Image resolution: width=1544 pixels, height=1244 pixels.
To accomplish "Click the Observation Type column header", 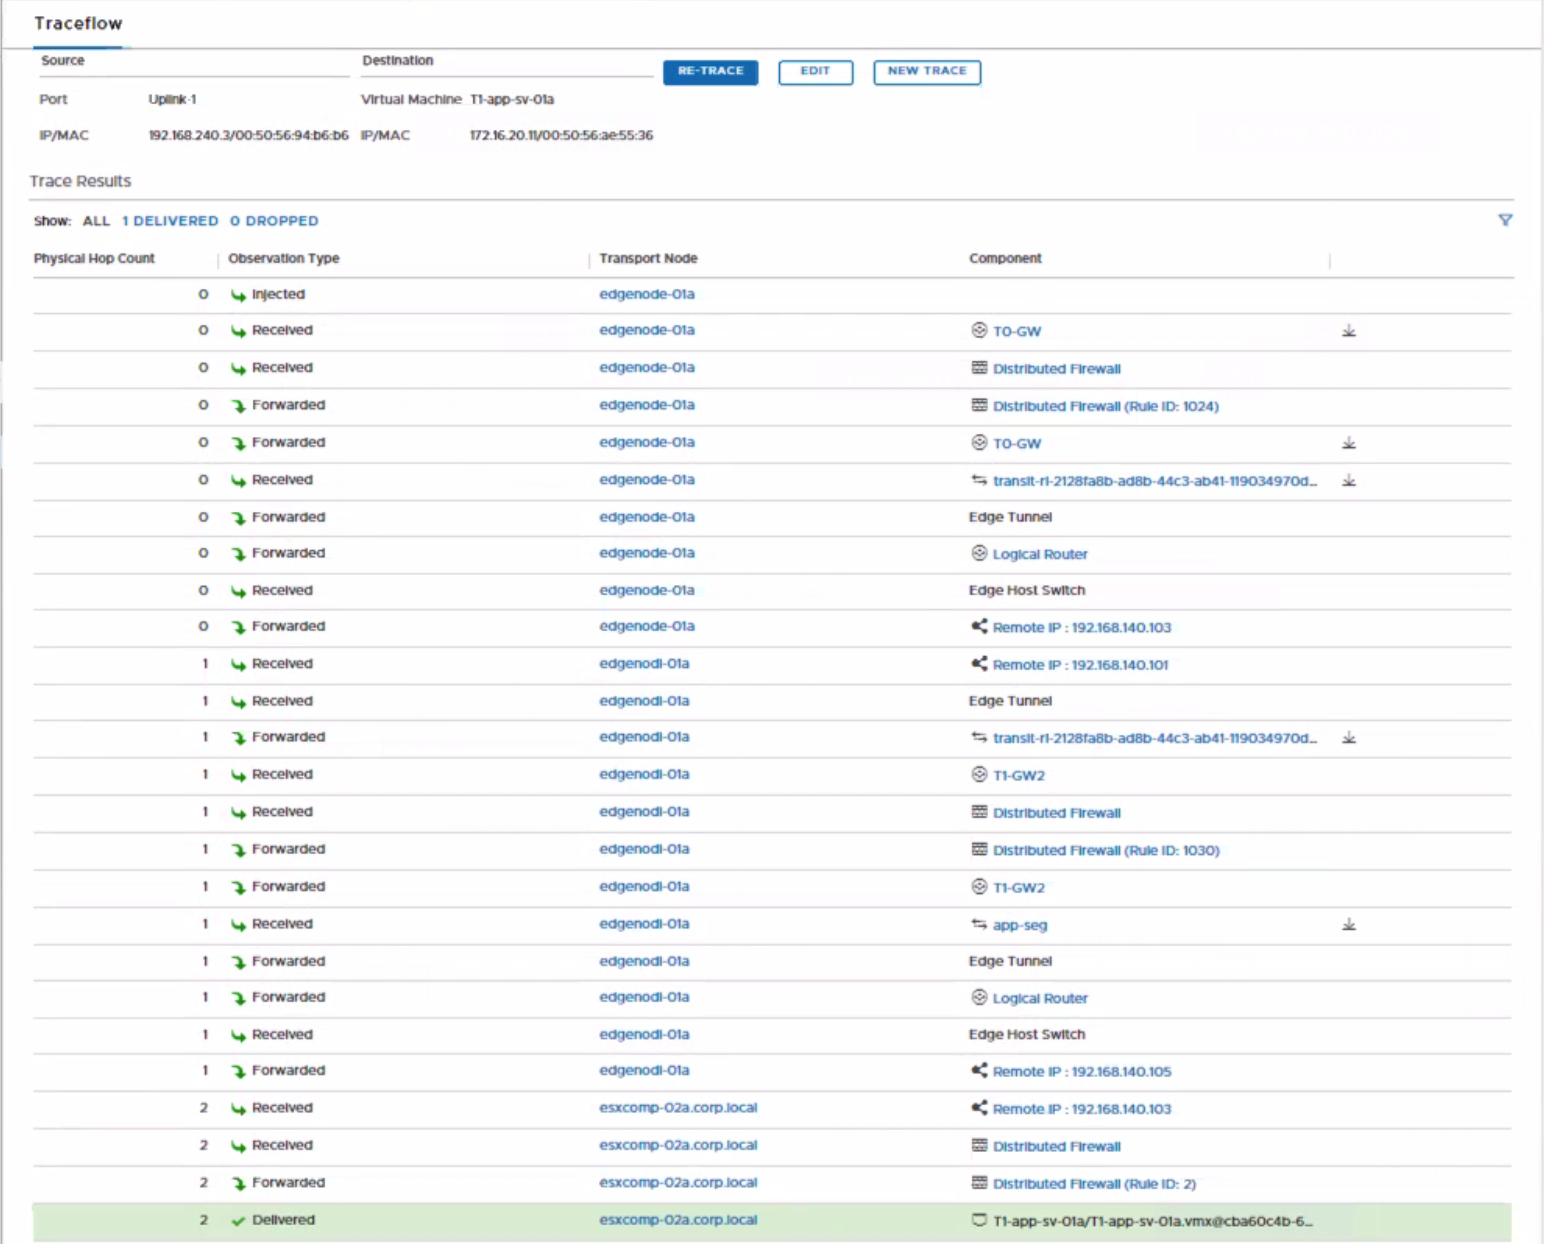I will [x=284, y=258].
